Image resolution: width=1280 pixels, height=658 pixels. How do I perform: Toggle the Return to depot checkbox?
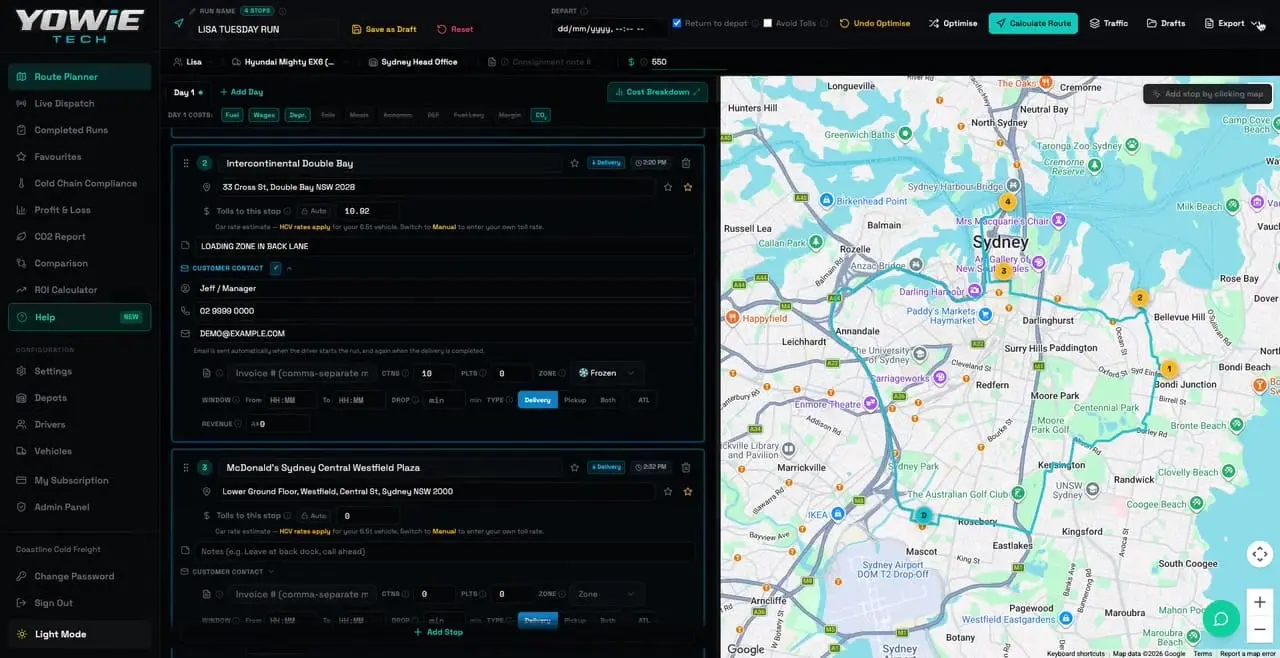pos(677,23)
